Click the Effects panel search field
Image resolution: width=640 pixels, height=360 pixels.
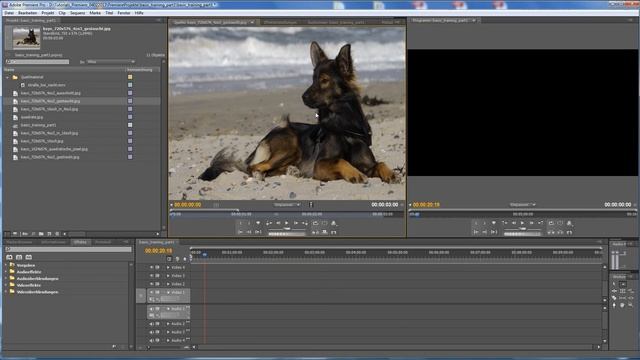coord(69,249)
